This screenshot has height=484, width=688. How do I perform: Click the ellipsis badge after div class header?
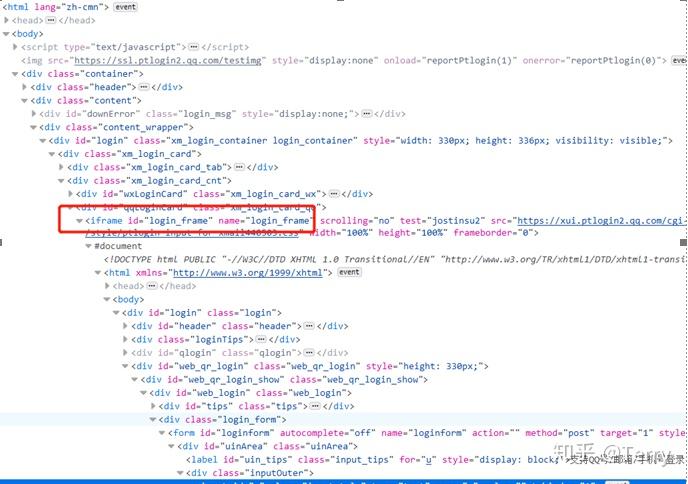[x=143, y=87]
